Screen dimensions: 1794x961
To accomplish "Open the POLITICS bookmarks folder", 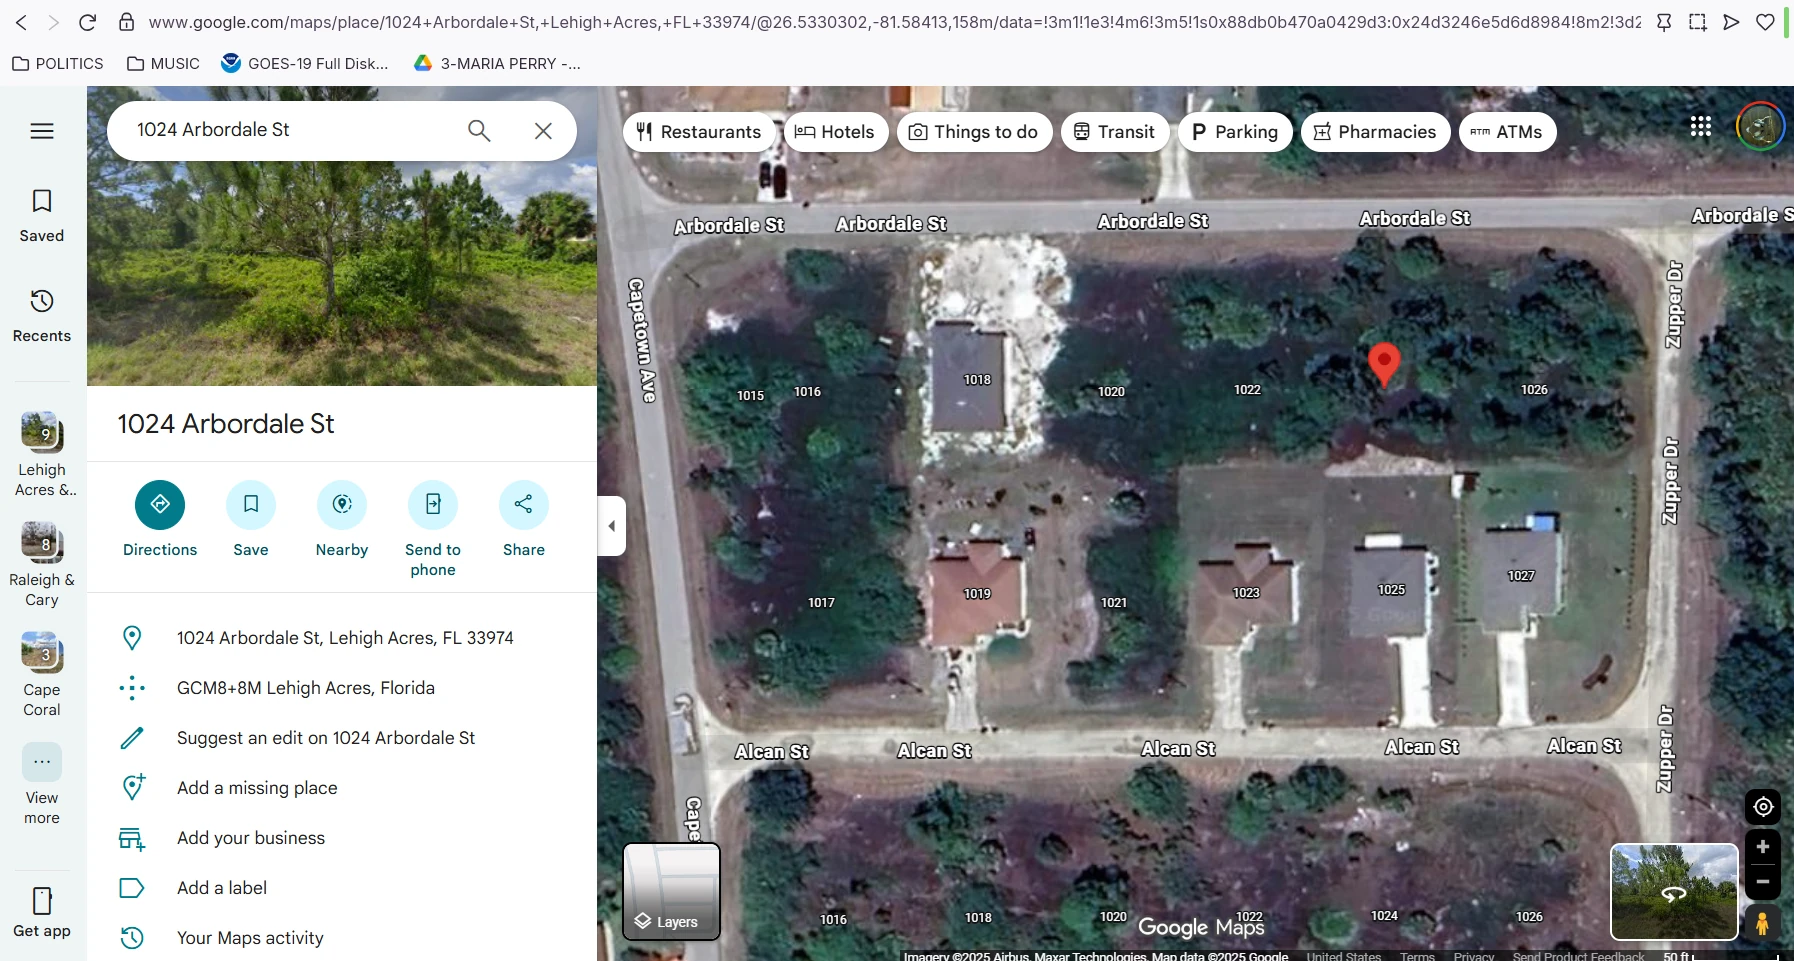I will point(57,63).
